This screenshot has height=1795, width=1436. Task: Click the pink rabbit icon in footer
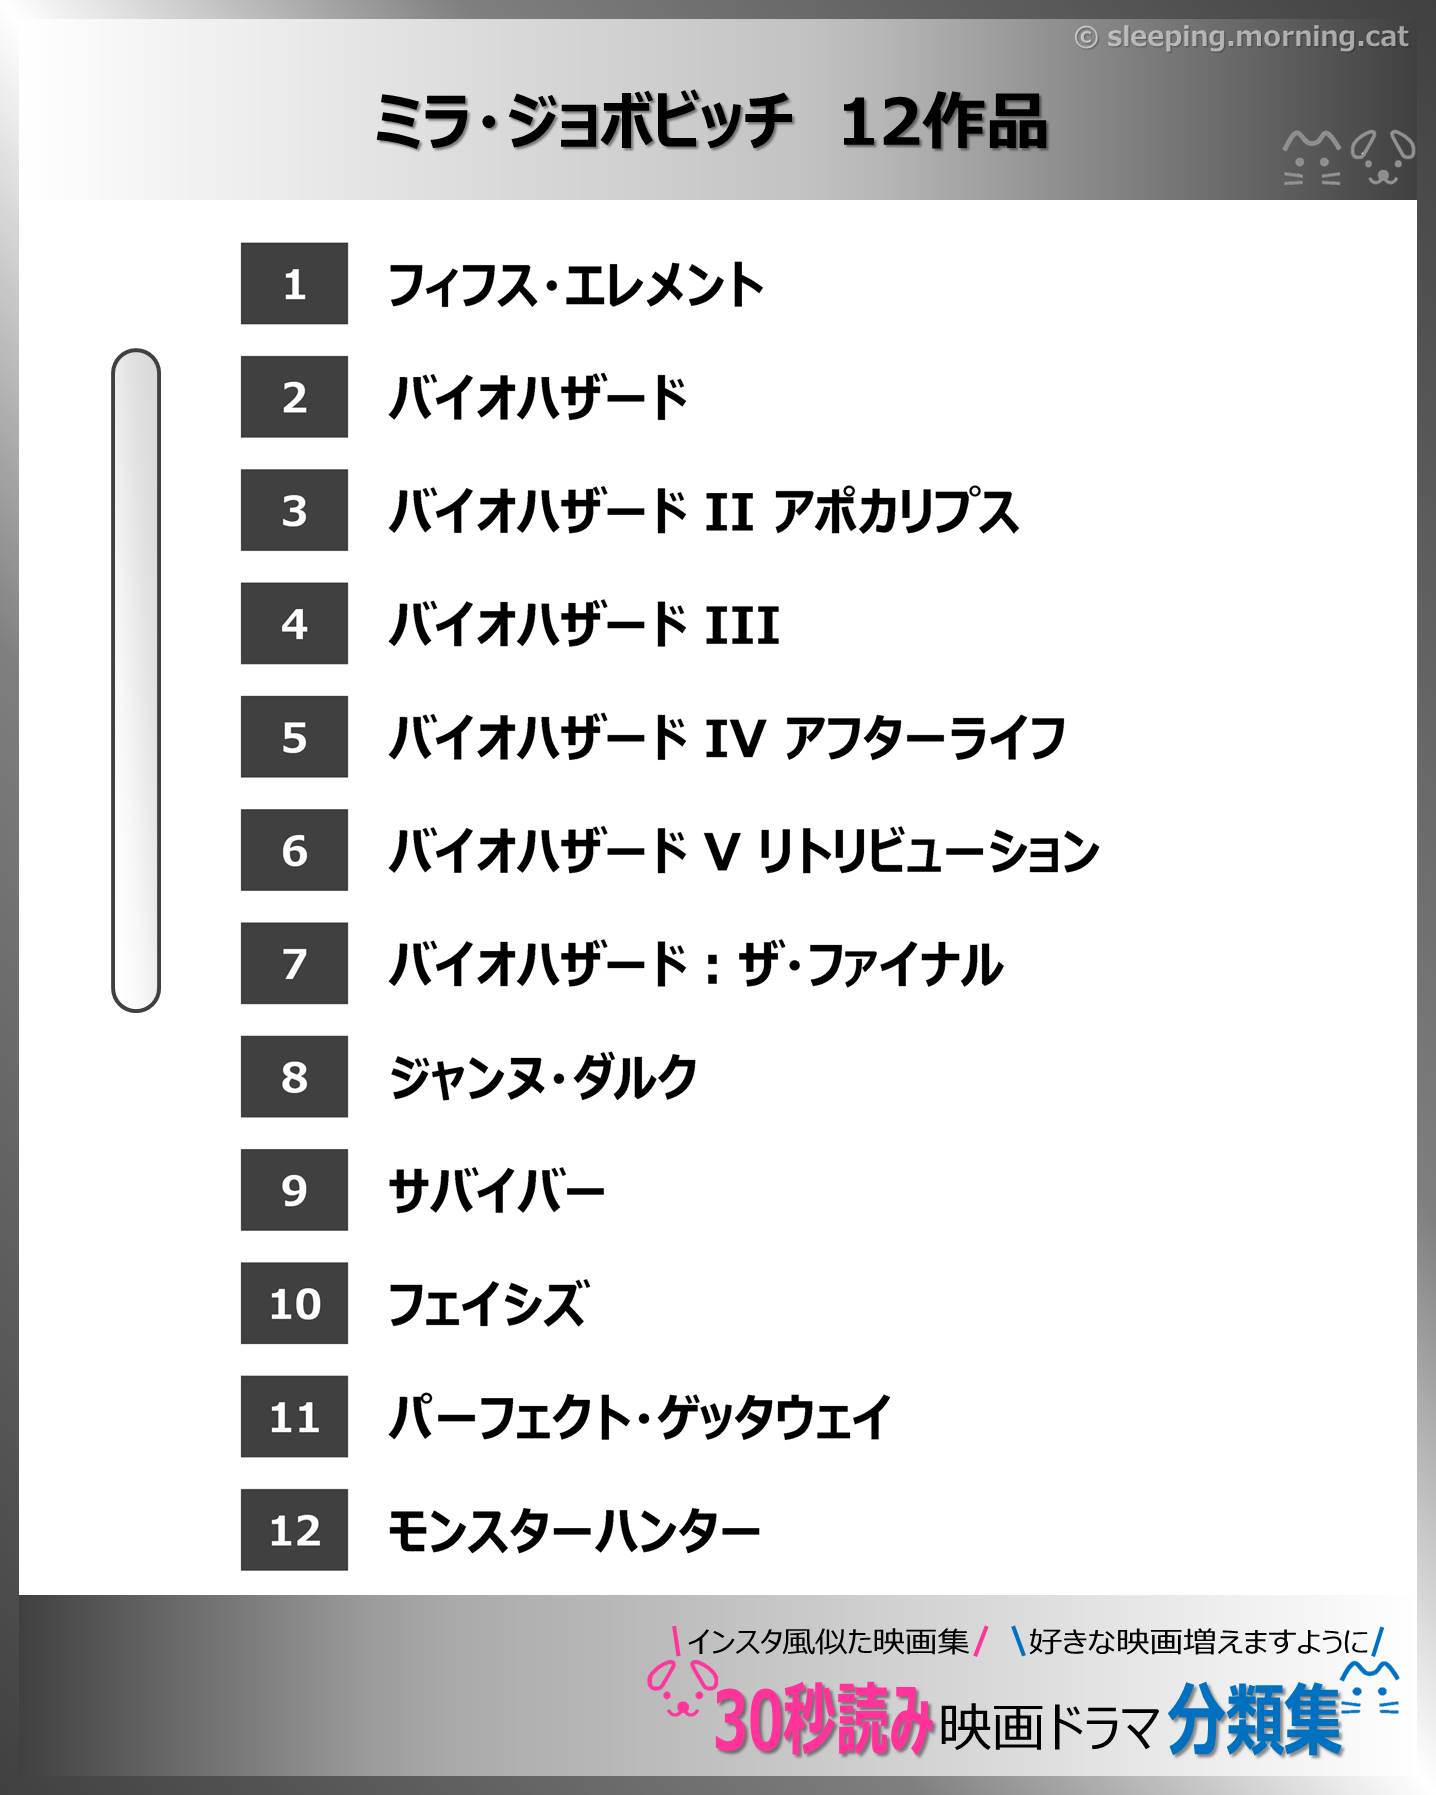pyautogui.click(x=683, y=1688)
